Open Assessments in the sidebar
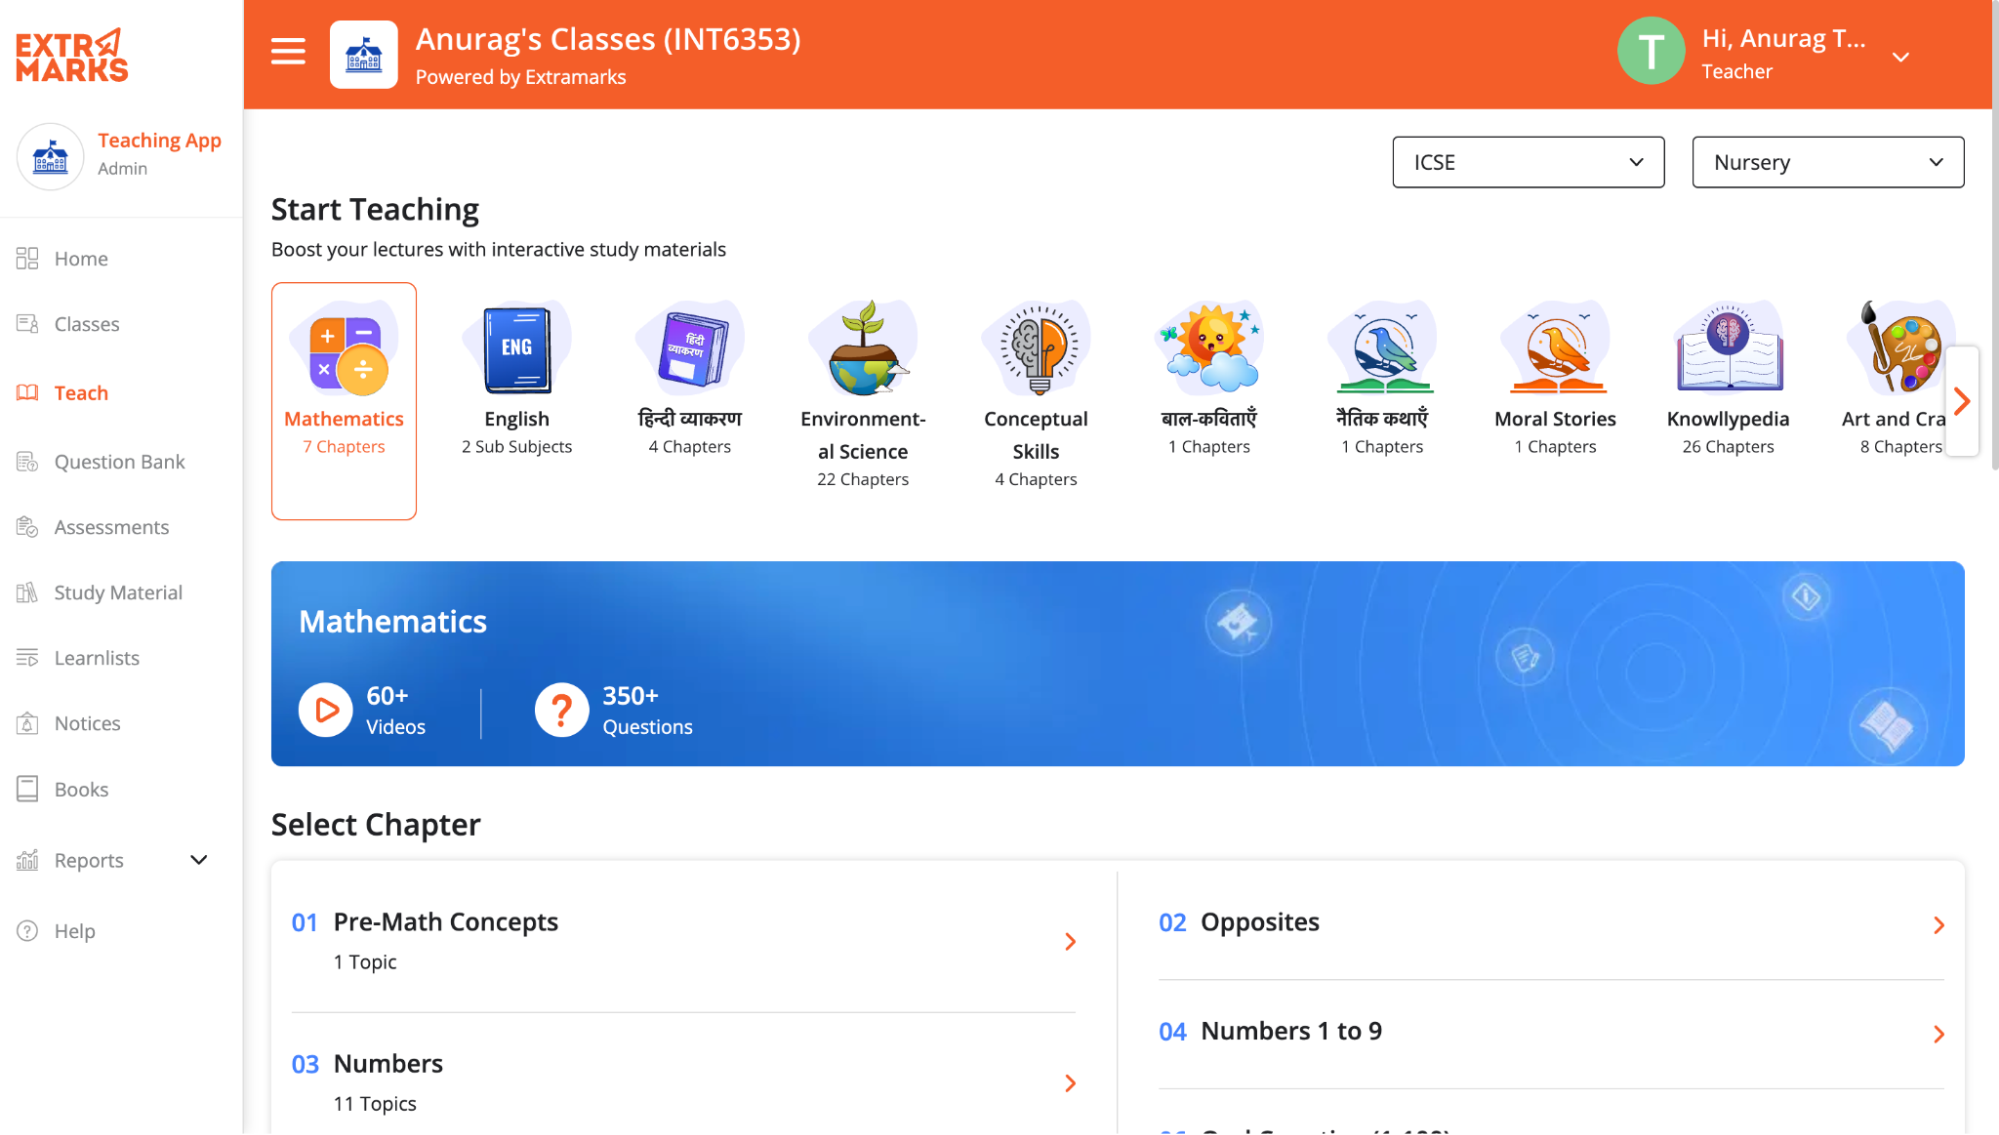The image size is (1999, 1135). (x=111, y=527)
